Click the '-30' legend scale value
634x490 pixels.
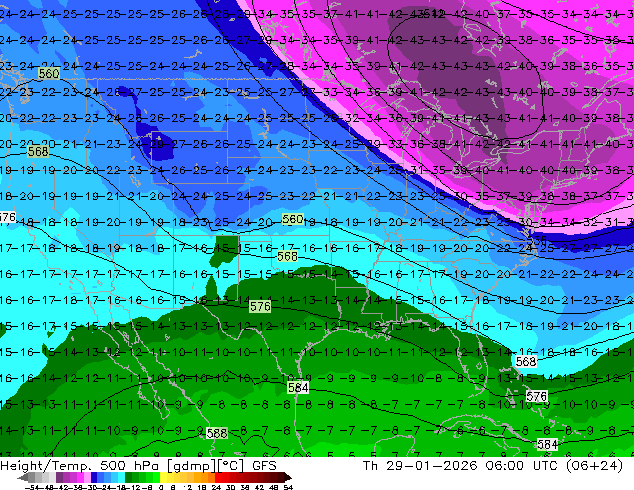[x=93, y=487]
